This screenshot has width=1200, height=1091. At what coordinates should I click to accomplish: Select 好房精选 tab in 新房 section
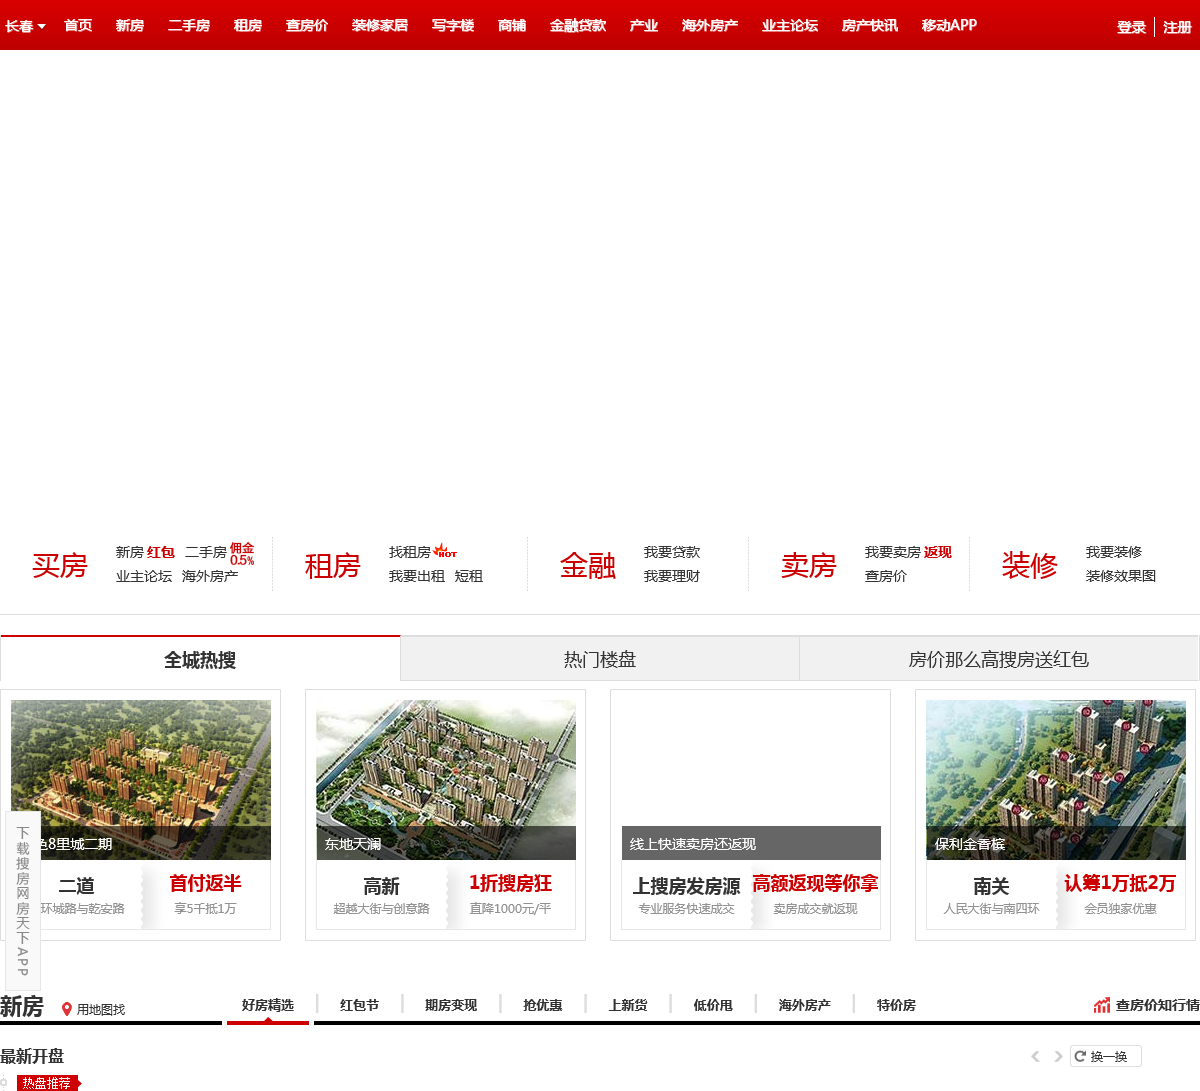click(x=268, y=1005)
